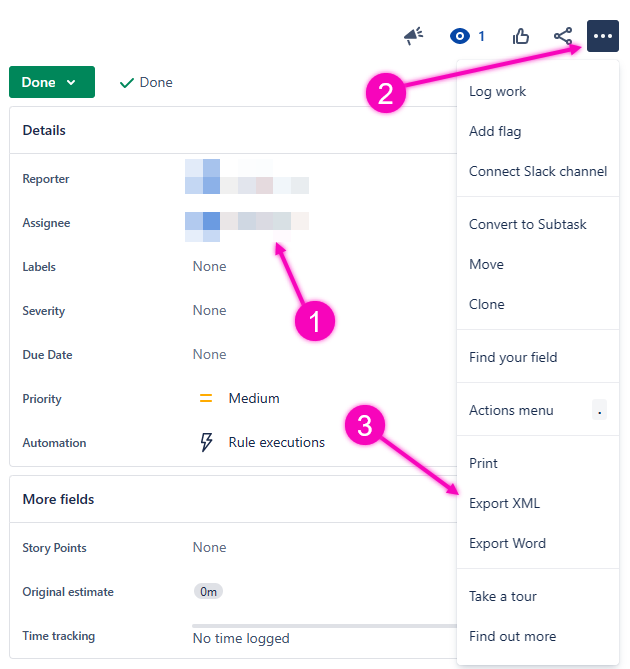Click the Original estimate 0m badge
The width and height of the screenshot is (630, 669).
[208, 591]
